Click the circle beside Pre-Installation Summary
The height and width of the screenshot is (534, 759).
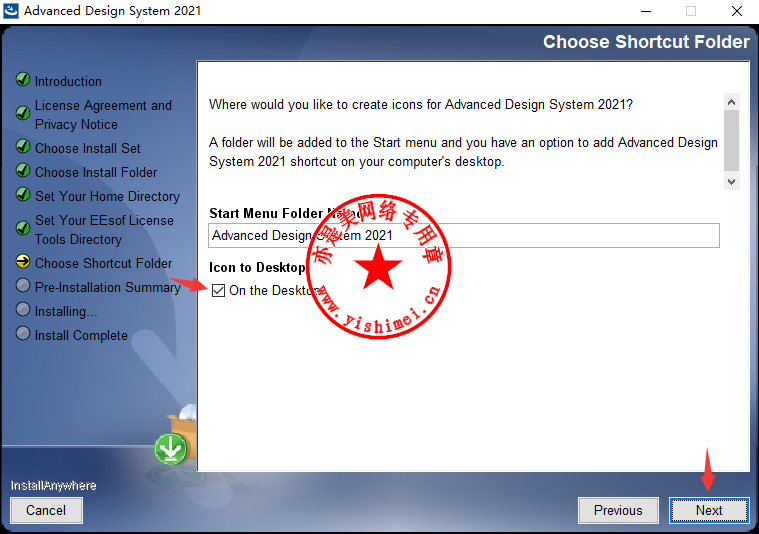point(23,285)
